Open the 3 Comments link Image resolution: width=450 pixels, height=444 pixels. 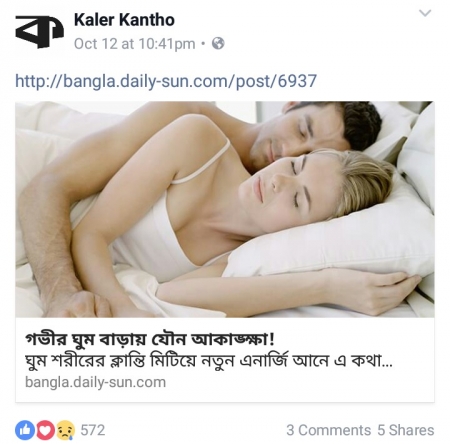pos(328,430)
